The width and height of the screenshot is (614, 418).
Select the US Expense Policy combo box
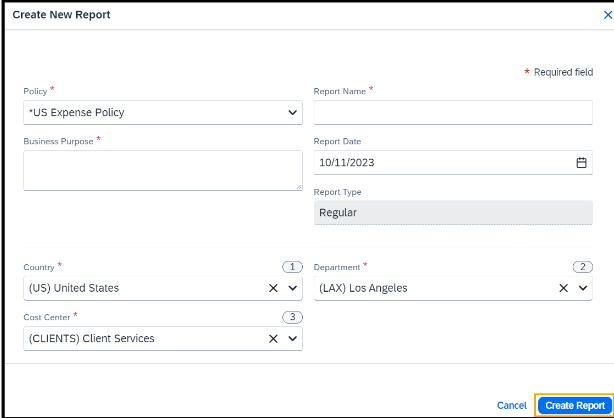point(163,112)
